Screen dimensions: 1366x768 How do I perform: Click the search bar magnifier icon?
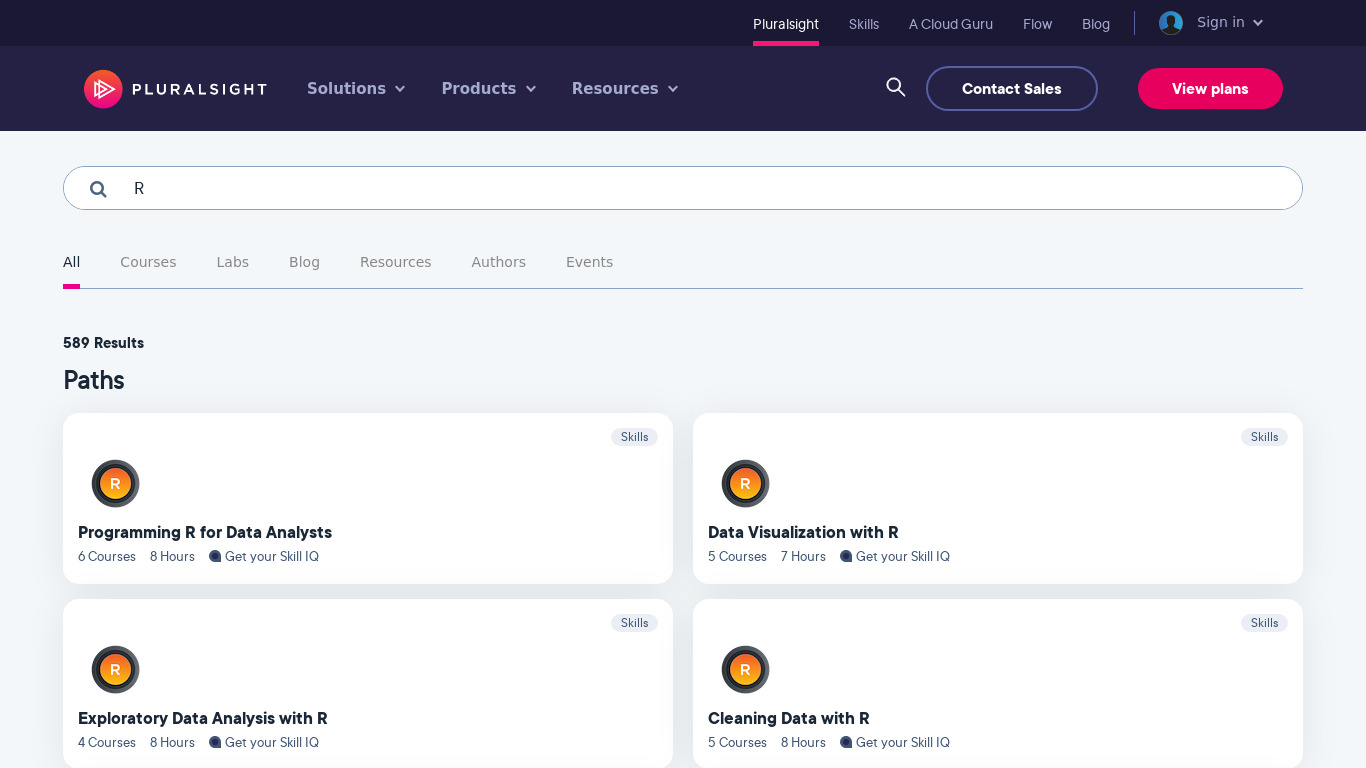[x=98, y=189]
